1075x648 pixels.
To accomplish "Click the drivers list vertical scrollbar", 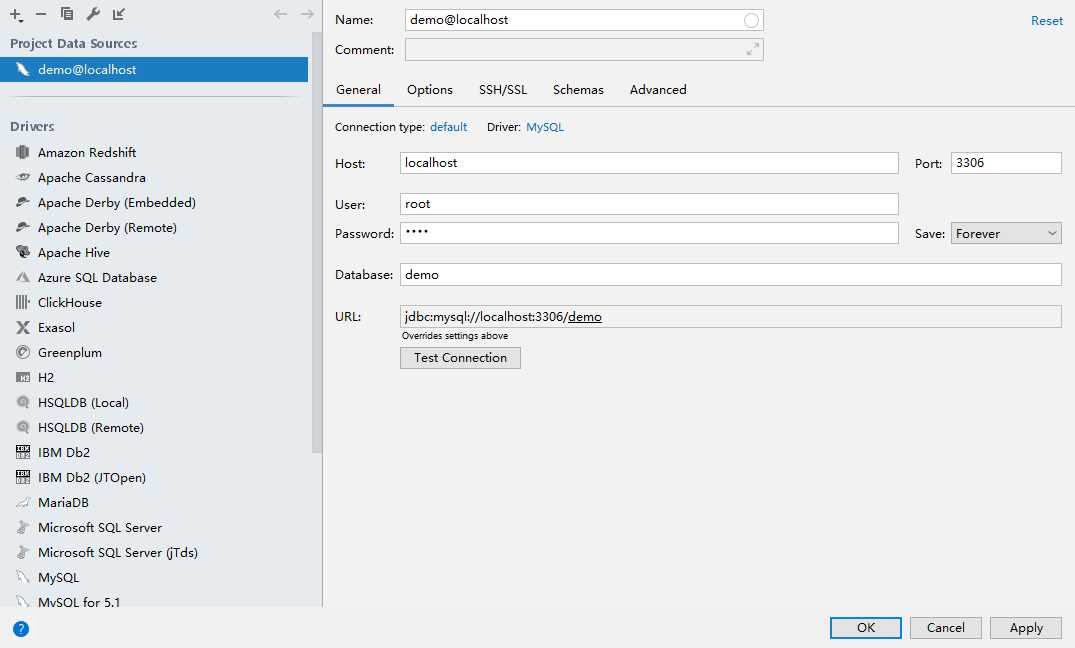I will click(316, 243).
